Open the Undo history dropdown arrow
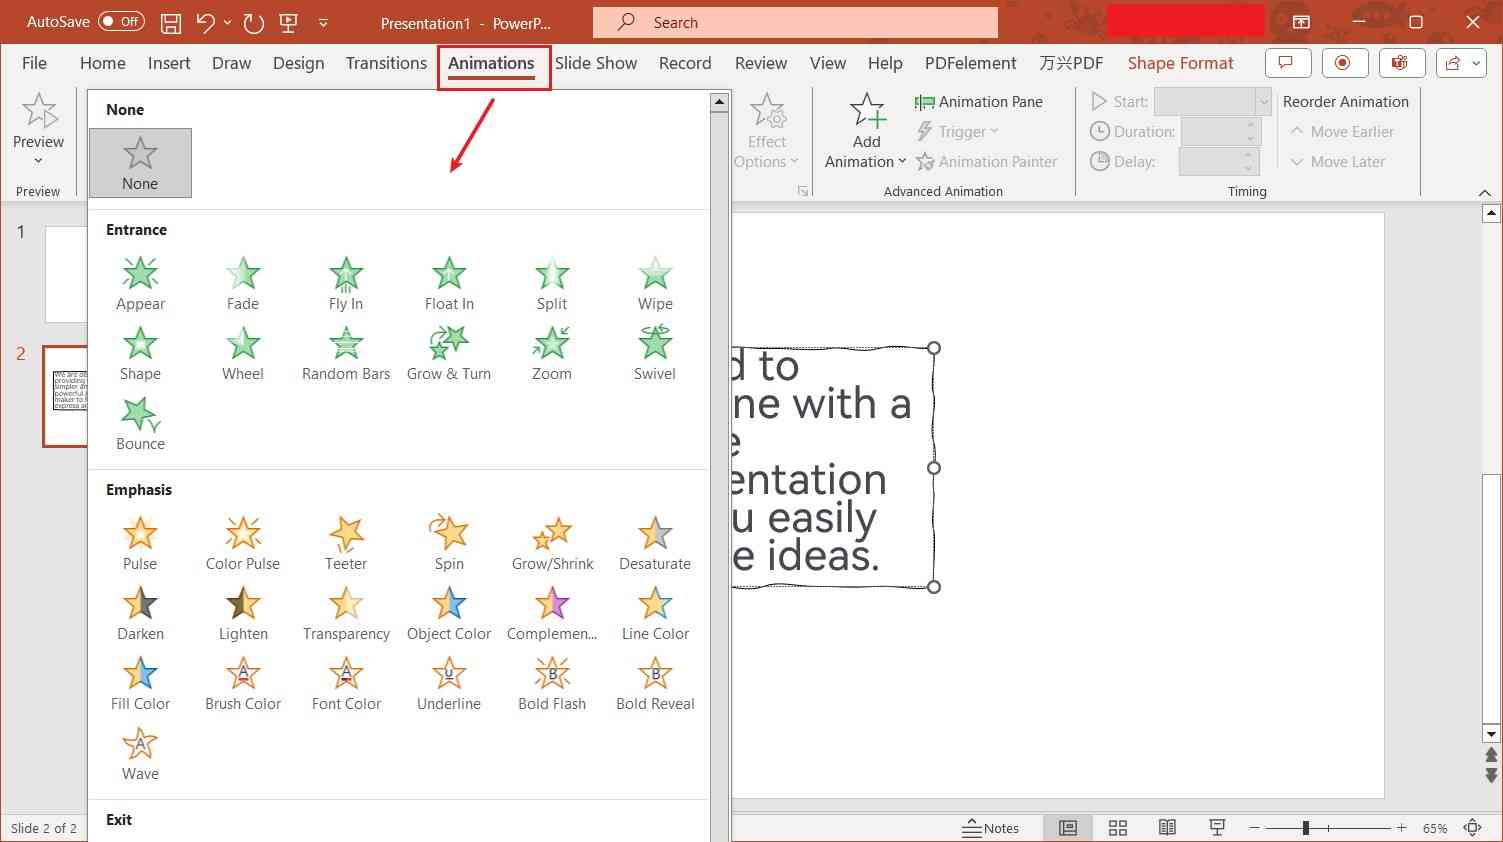 (x=228, y=22)
